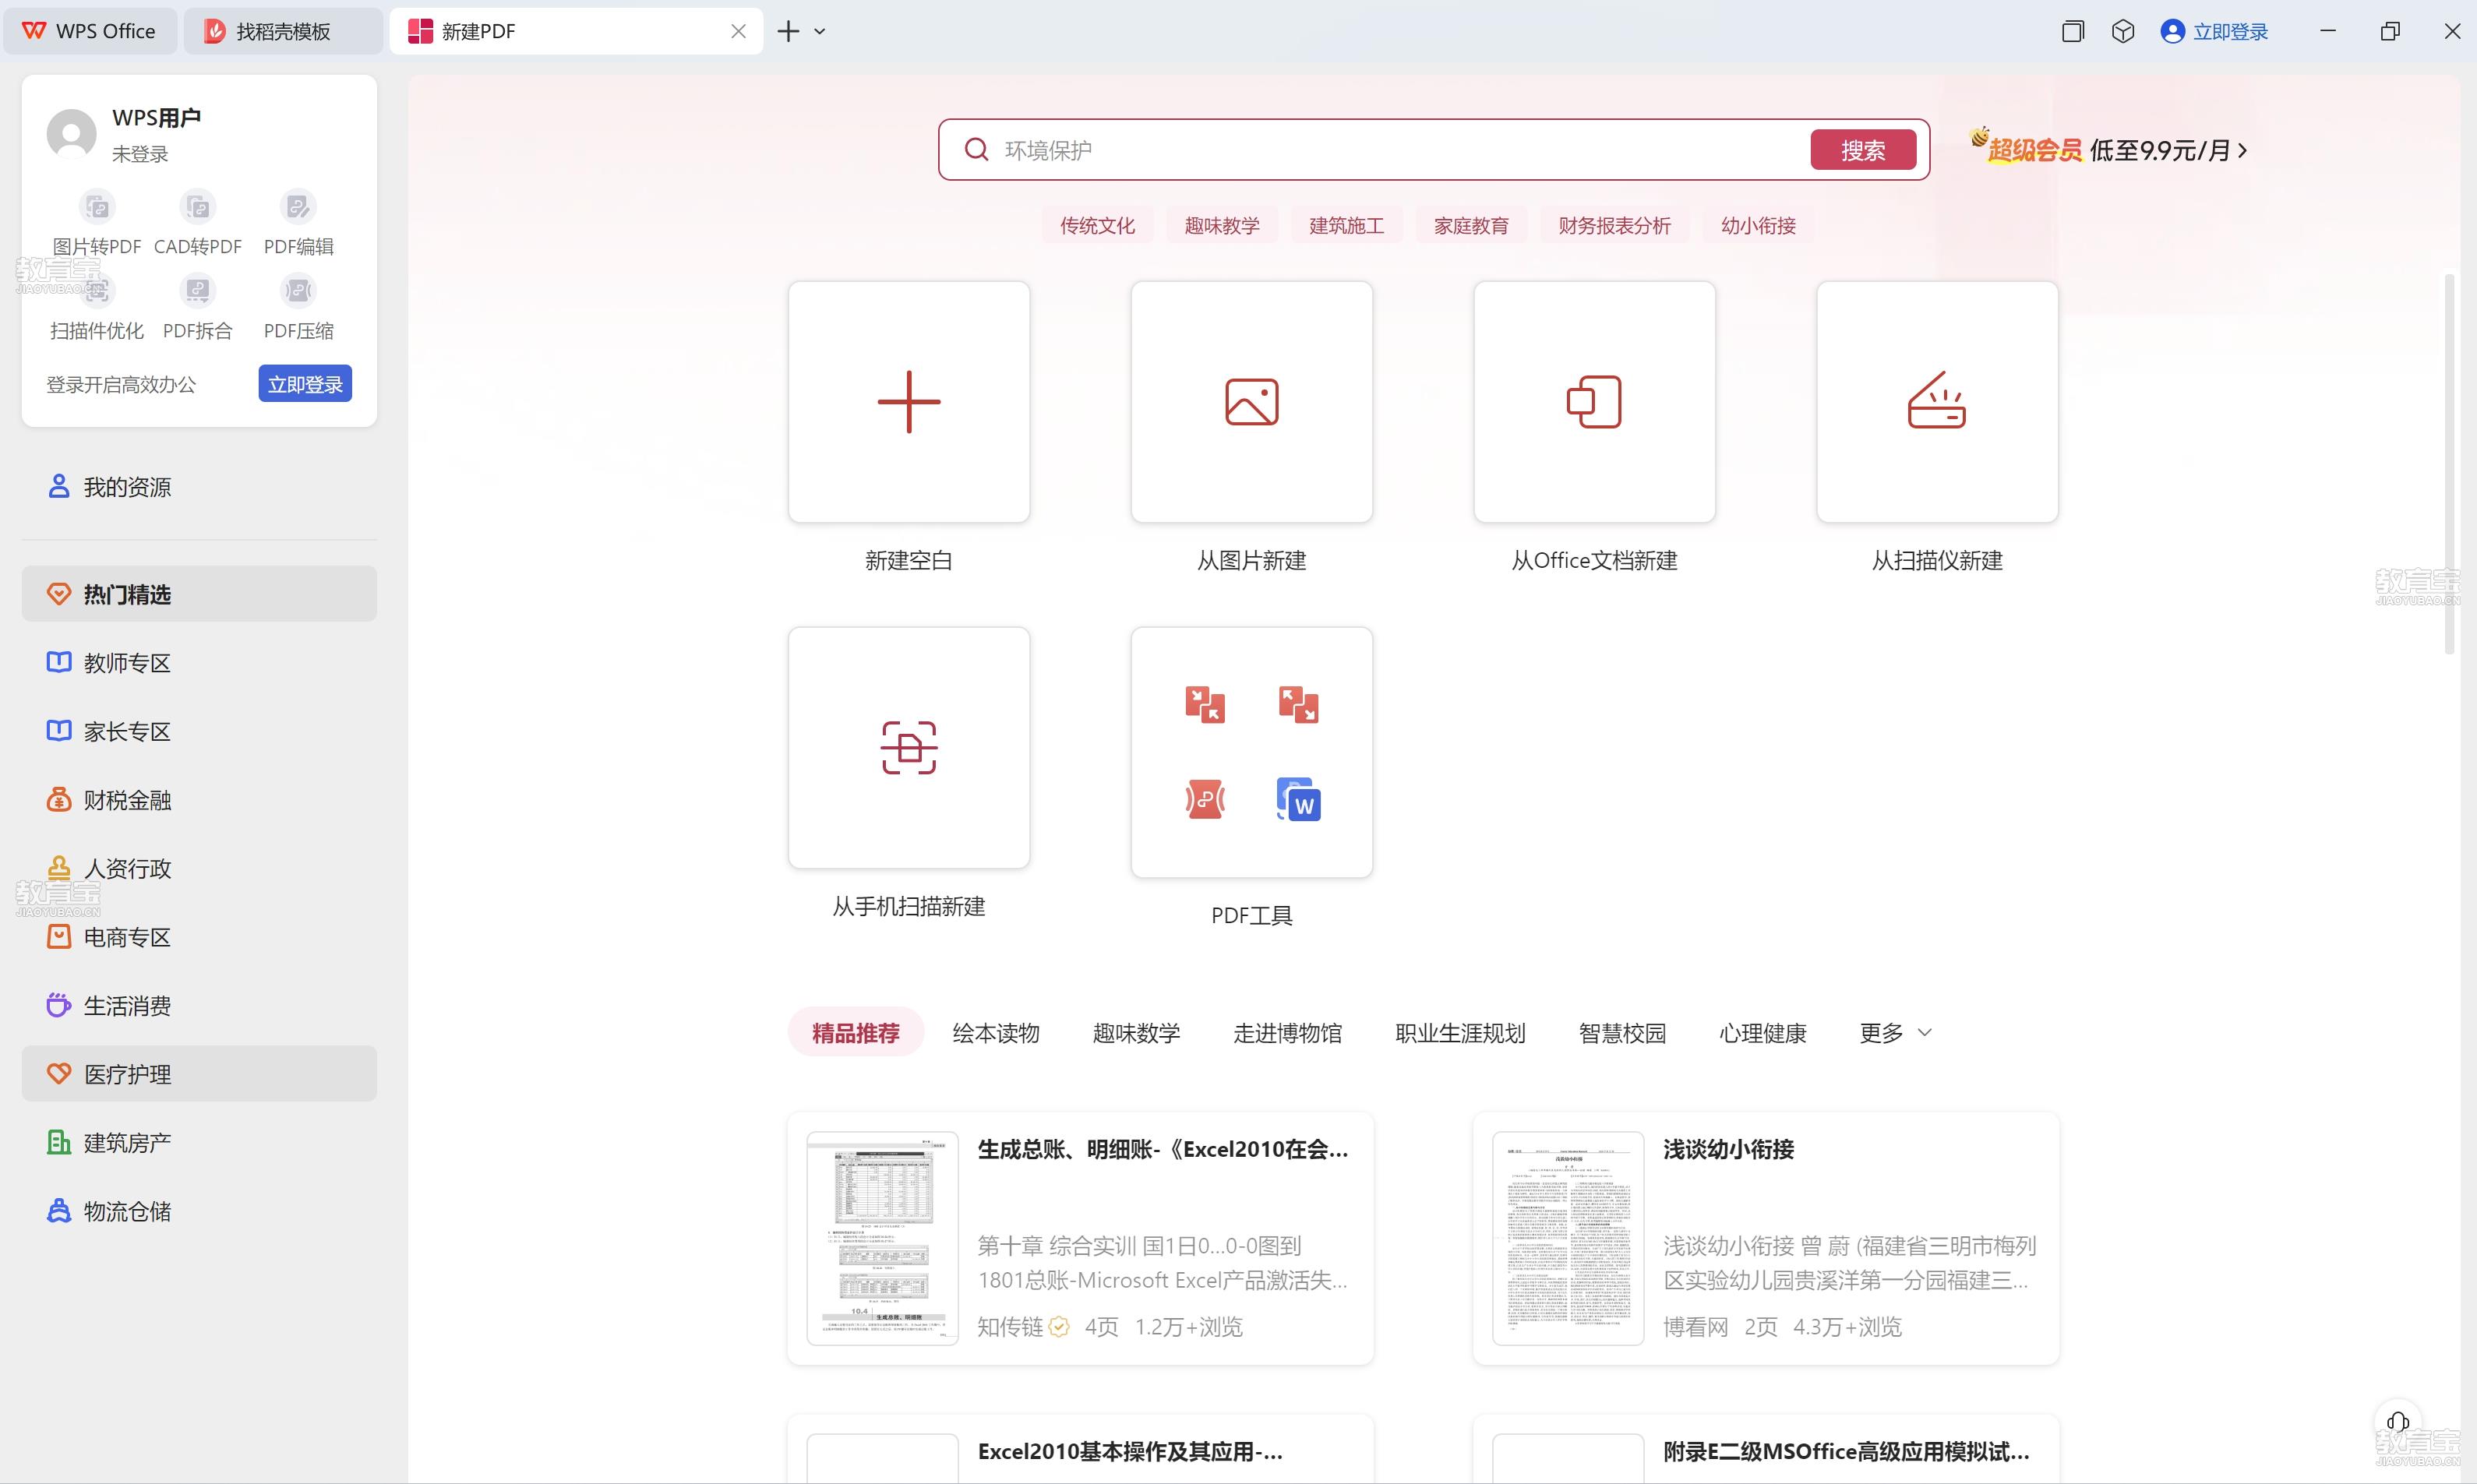Switch to 走进博物馆 tab
The width and height of the screenshot is (2477, 1484).
pyautogui.click(x=1288, y=1033)
